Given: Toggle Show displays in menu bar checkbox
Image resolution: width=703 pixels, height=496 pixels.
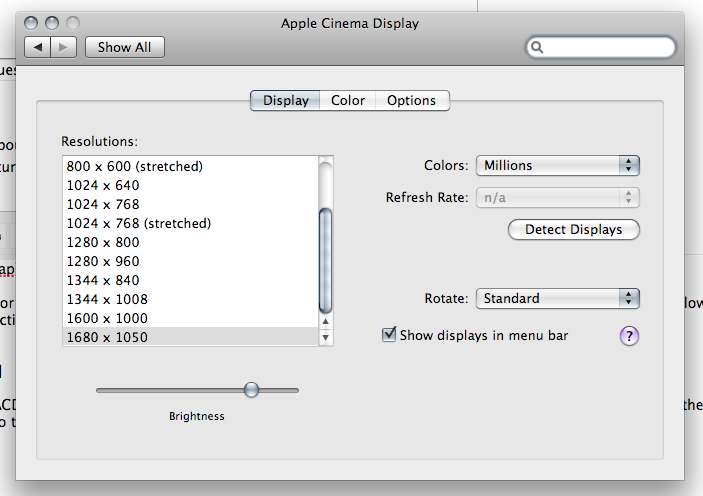Looking at the screenshot, I should tap(389, 335).
